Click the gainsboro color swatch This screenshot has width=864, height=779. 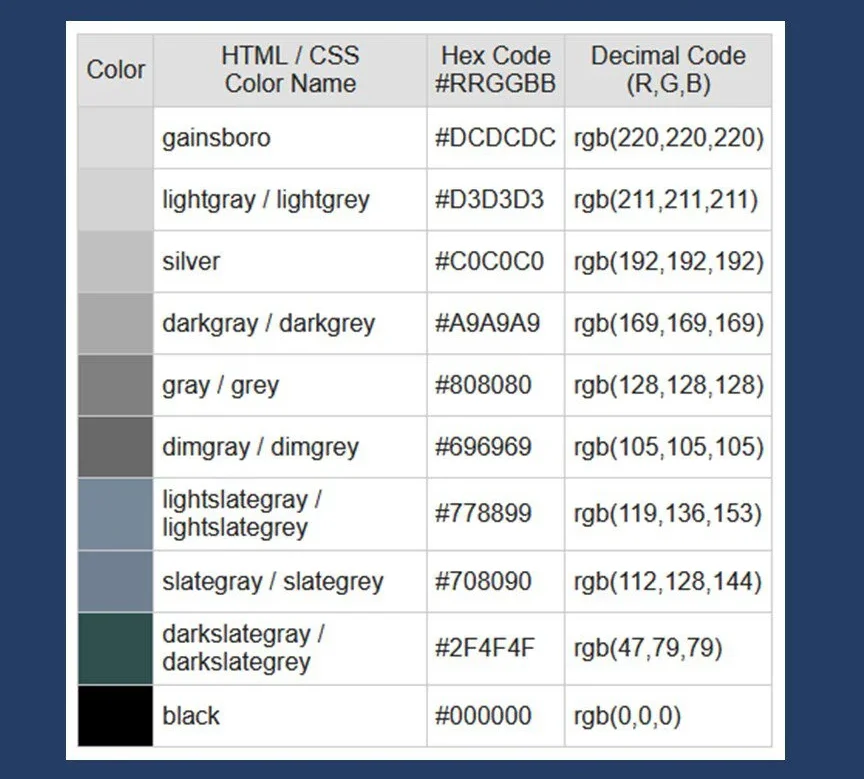click(115, 138)
